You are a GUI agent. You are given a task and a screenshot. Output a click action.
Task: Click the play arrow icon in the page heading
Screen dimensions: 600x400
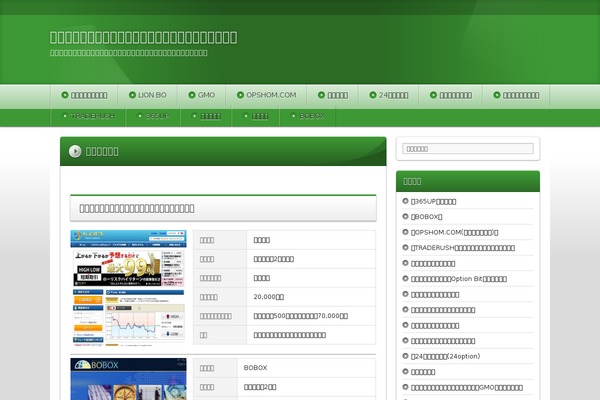coord(75,151)
